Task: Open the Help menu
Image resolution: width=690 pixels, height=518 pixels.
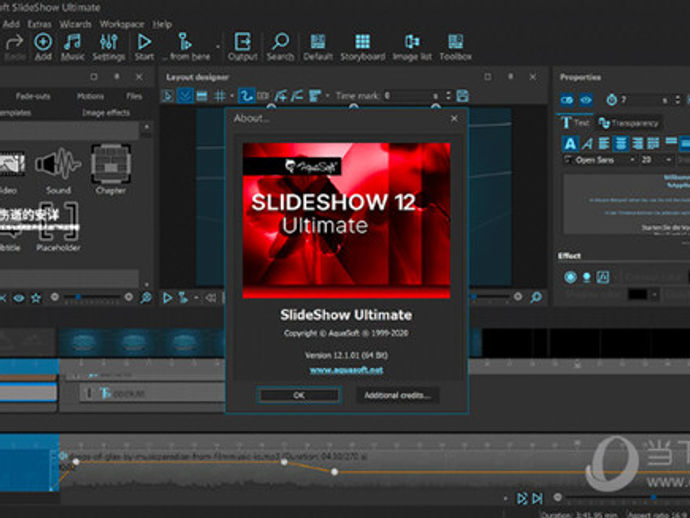Action: (162, 24)
